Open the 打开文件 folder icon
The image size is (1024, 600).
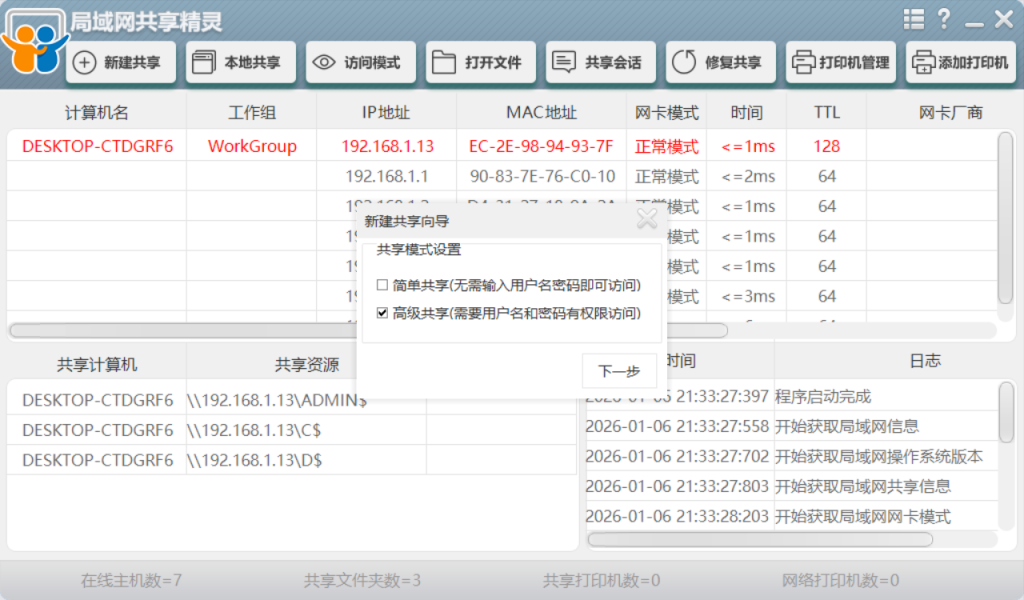pyautogui.click(x=444, y=63)
